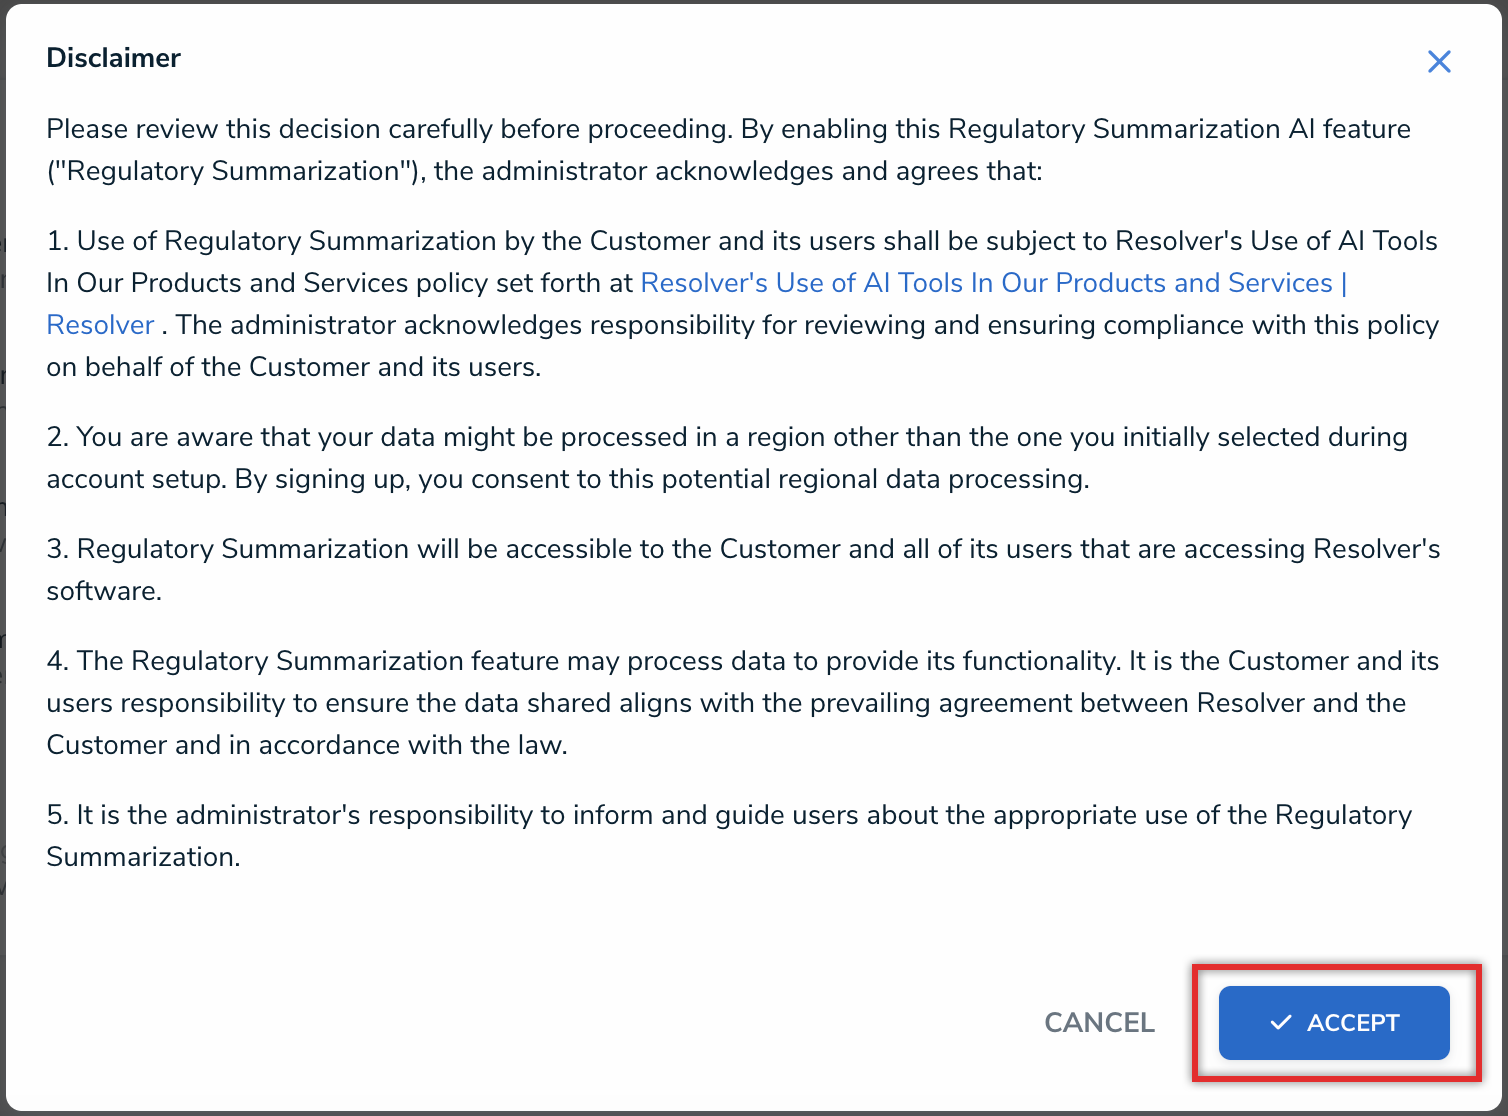Click the wrapped "Resolver" link text

[x=100, y=325]
